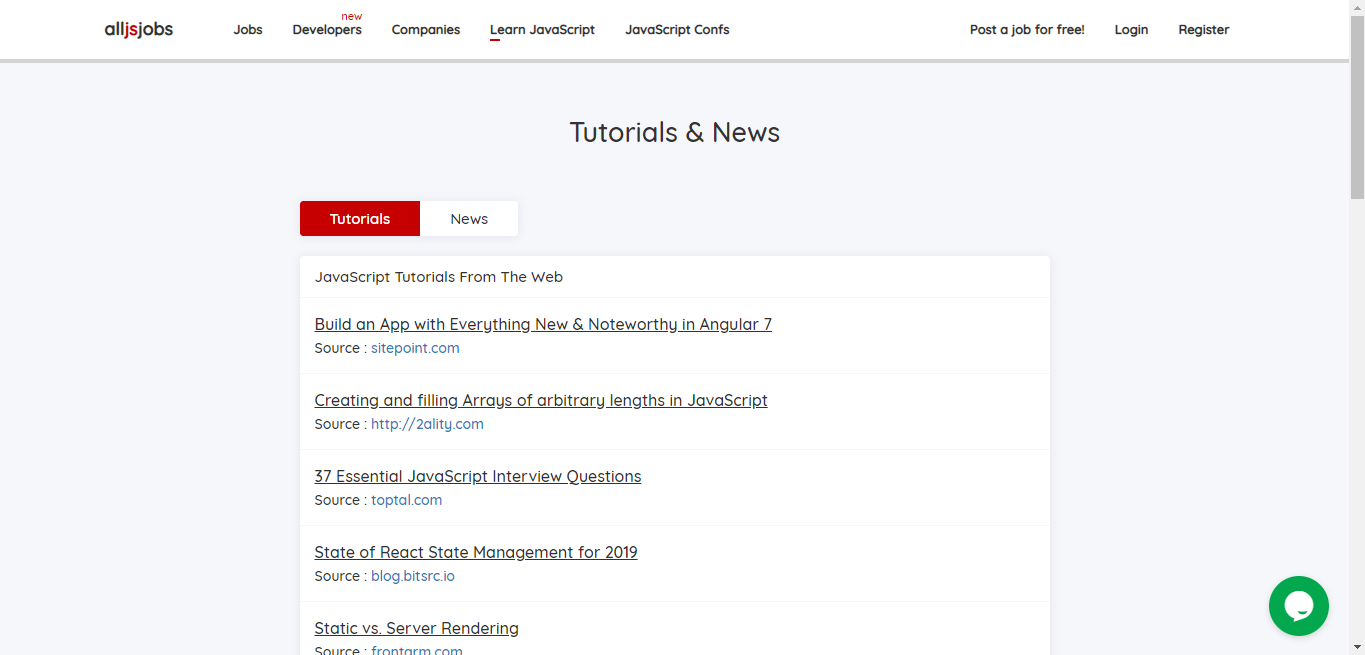Select the Tutorials tab
This screenshot has width=1365, height=655.
359,218
